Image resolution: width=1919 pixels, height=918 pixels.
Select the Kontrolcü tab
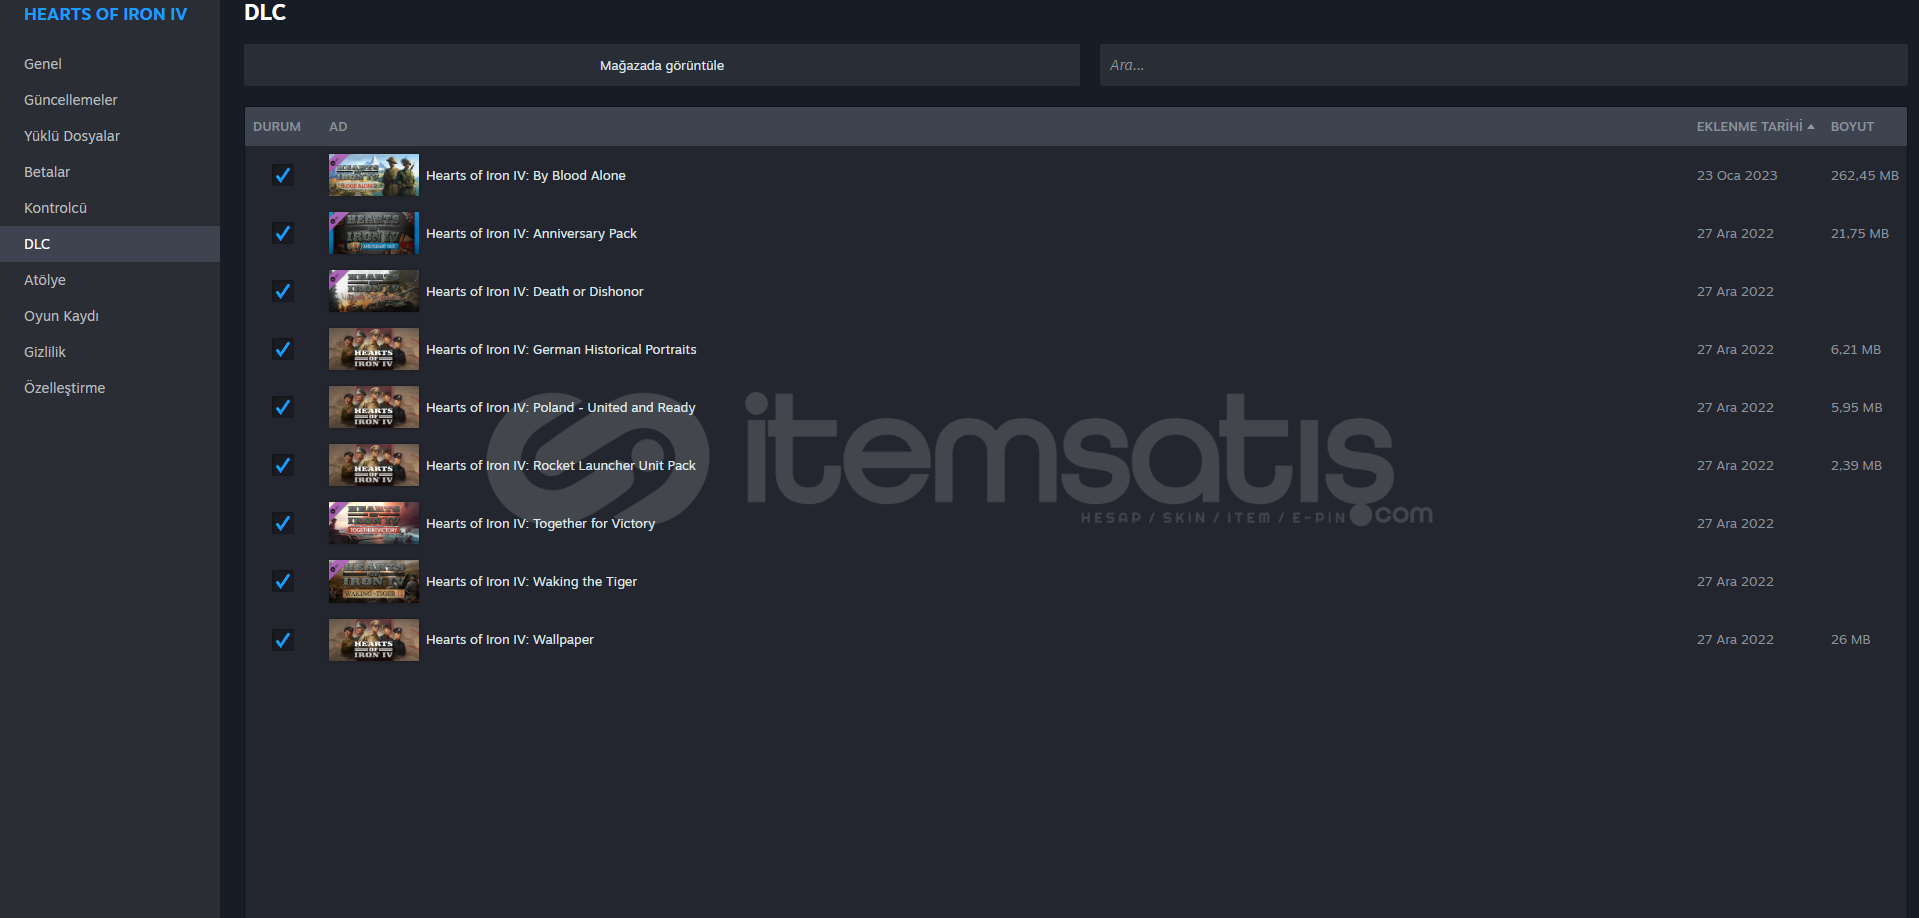(x=110, y=208)
